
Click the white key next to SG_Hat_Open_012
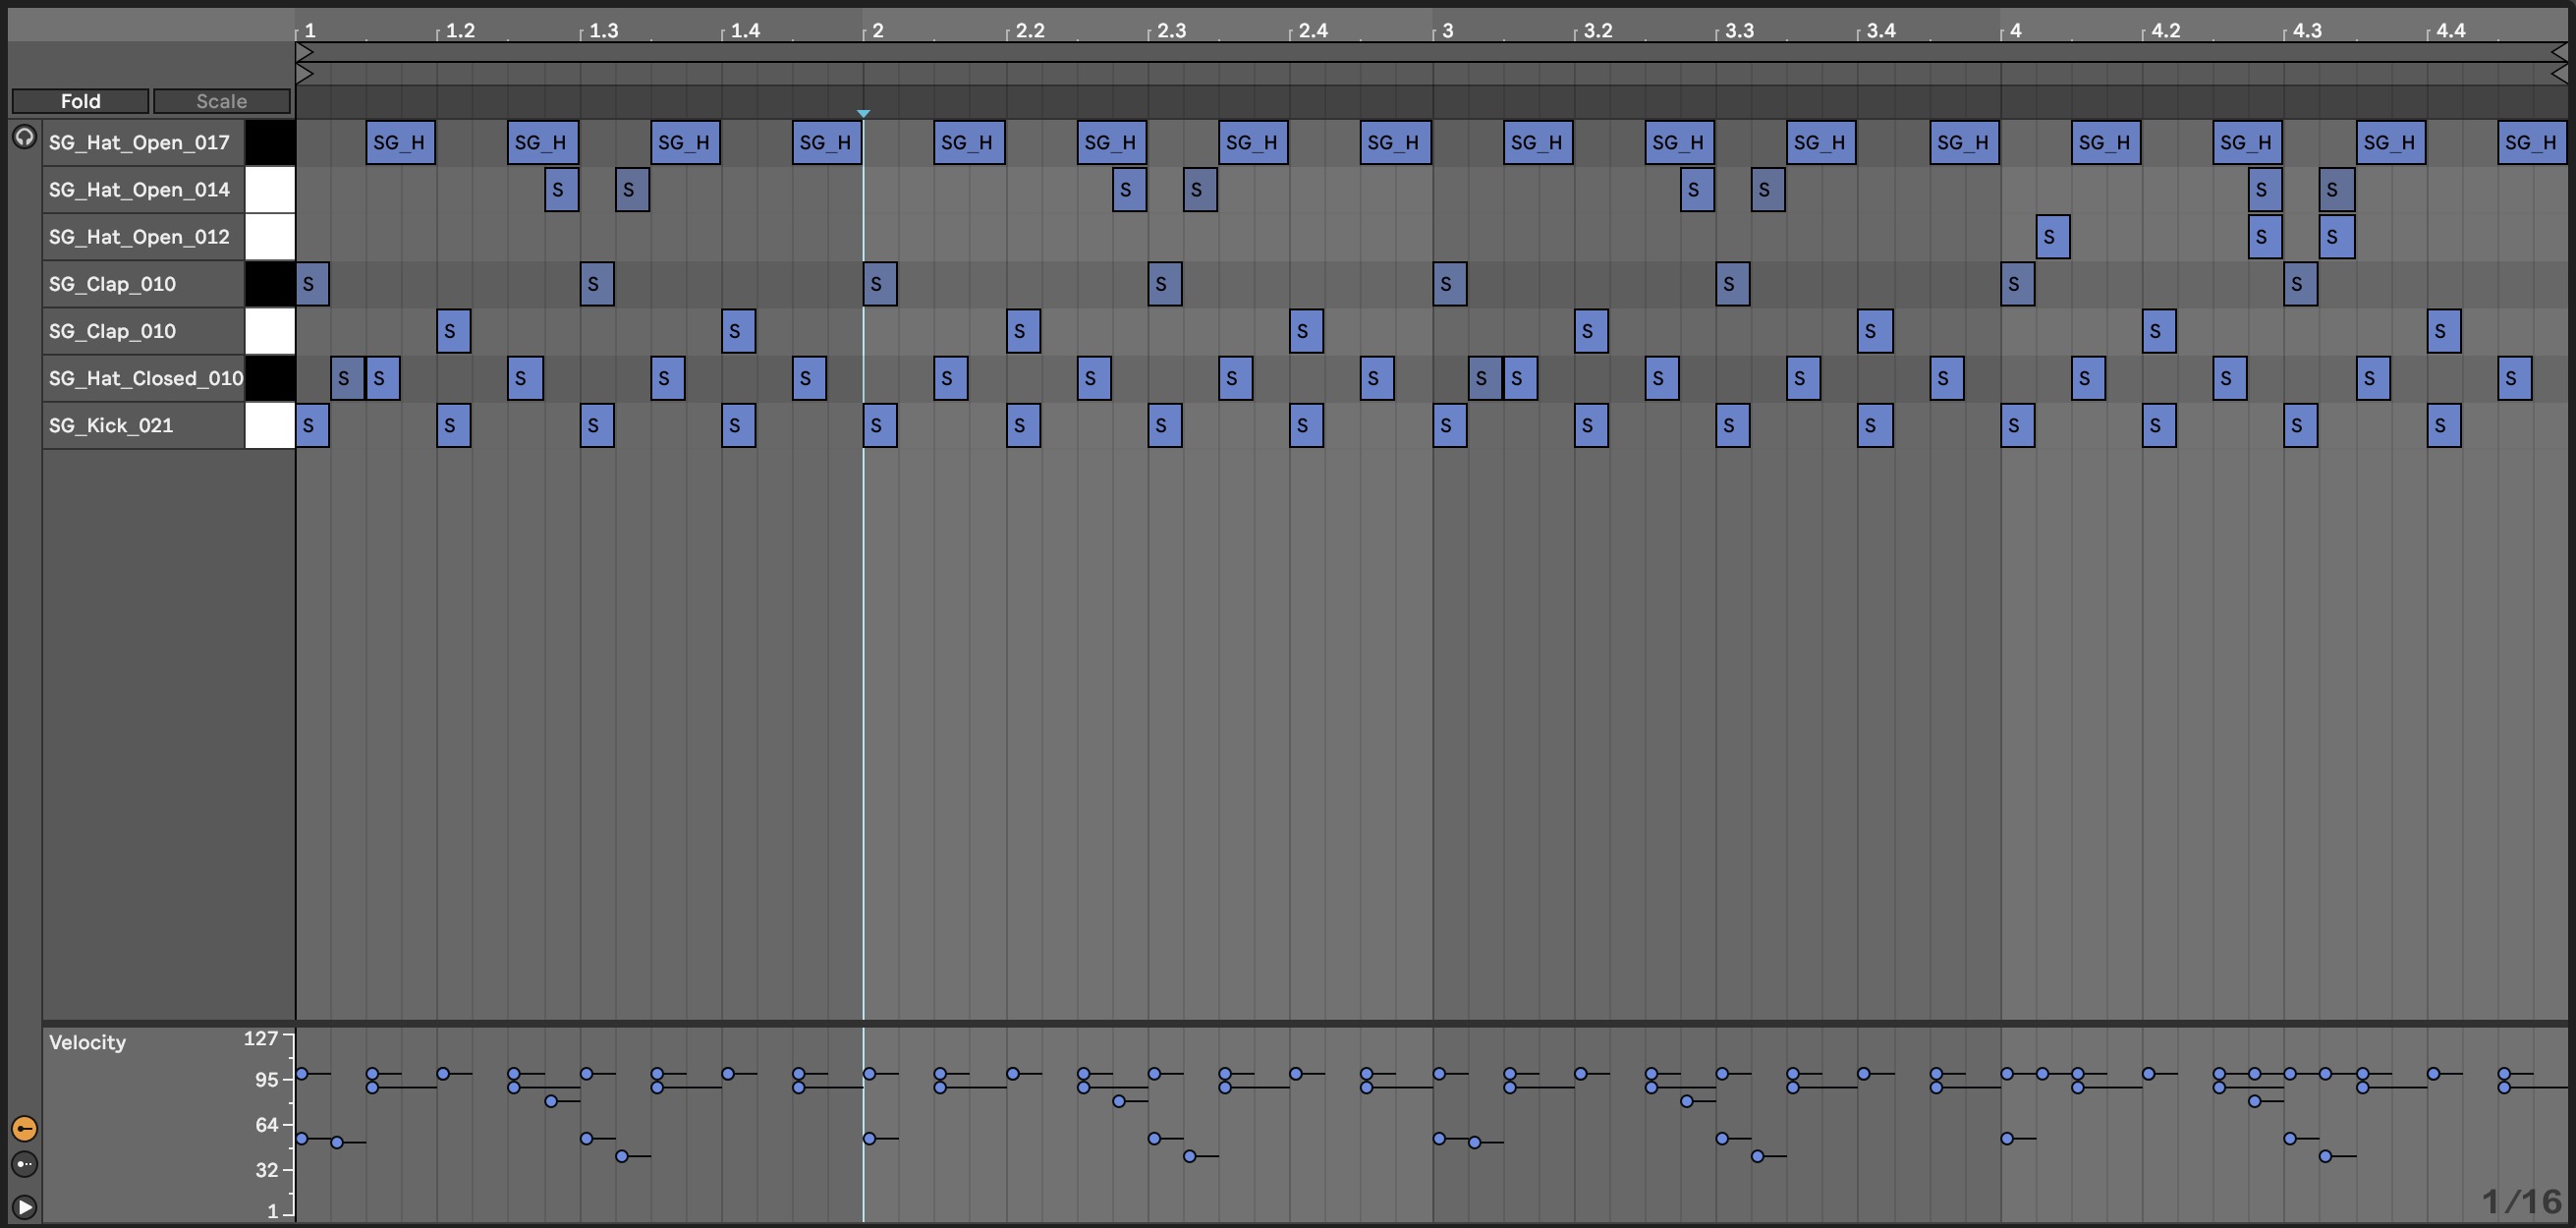coord(270,236)
